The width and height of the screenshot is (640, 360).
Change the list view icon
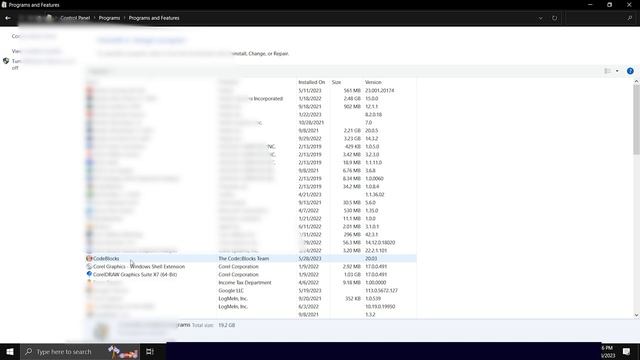coord(608,71)
